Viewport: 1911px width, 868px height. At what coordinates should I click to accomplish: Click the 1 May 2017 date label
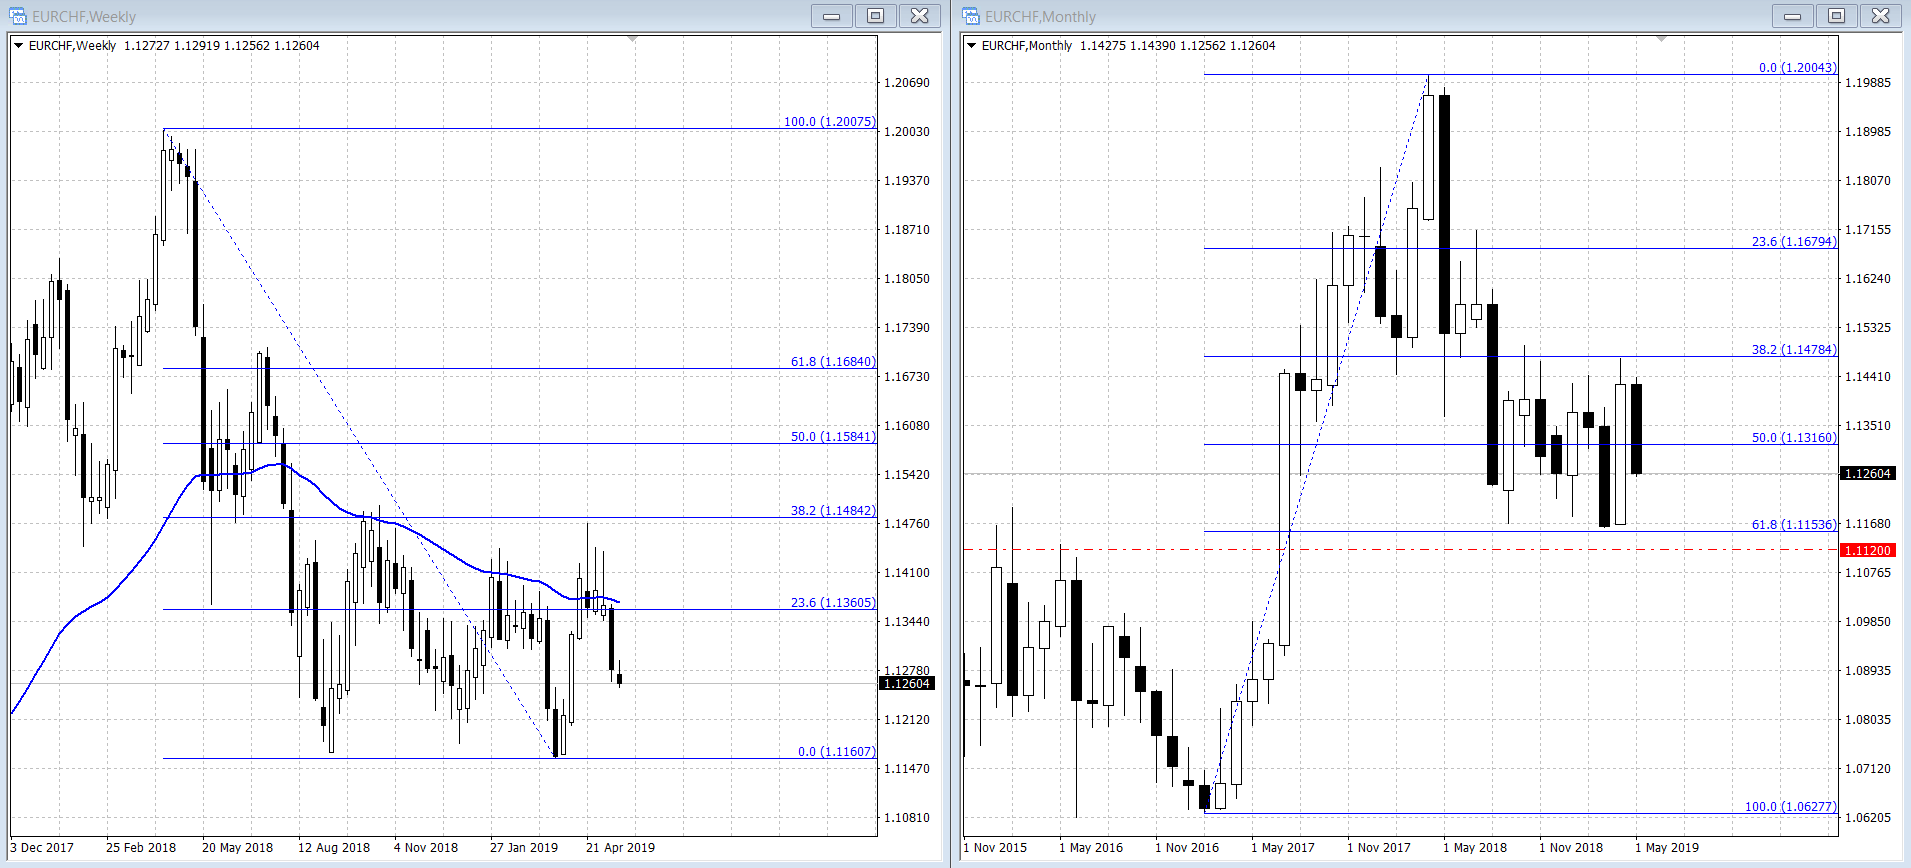pyautogui.click(x=1283, y=847)
